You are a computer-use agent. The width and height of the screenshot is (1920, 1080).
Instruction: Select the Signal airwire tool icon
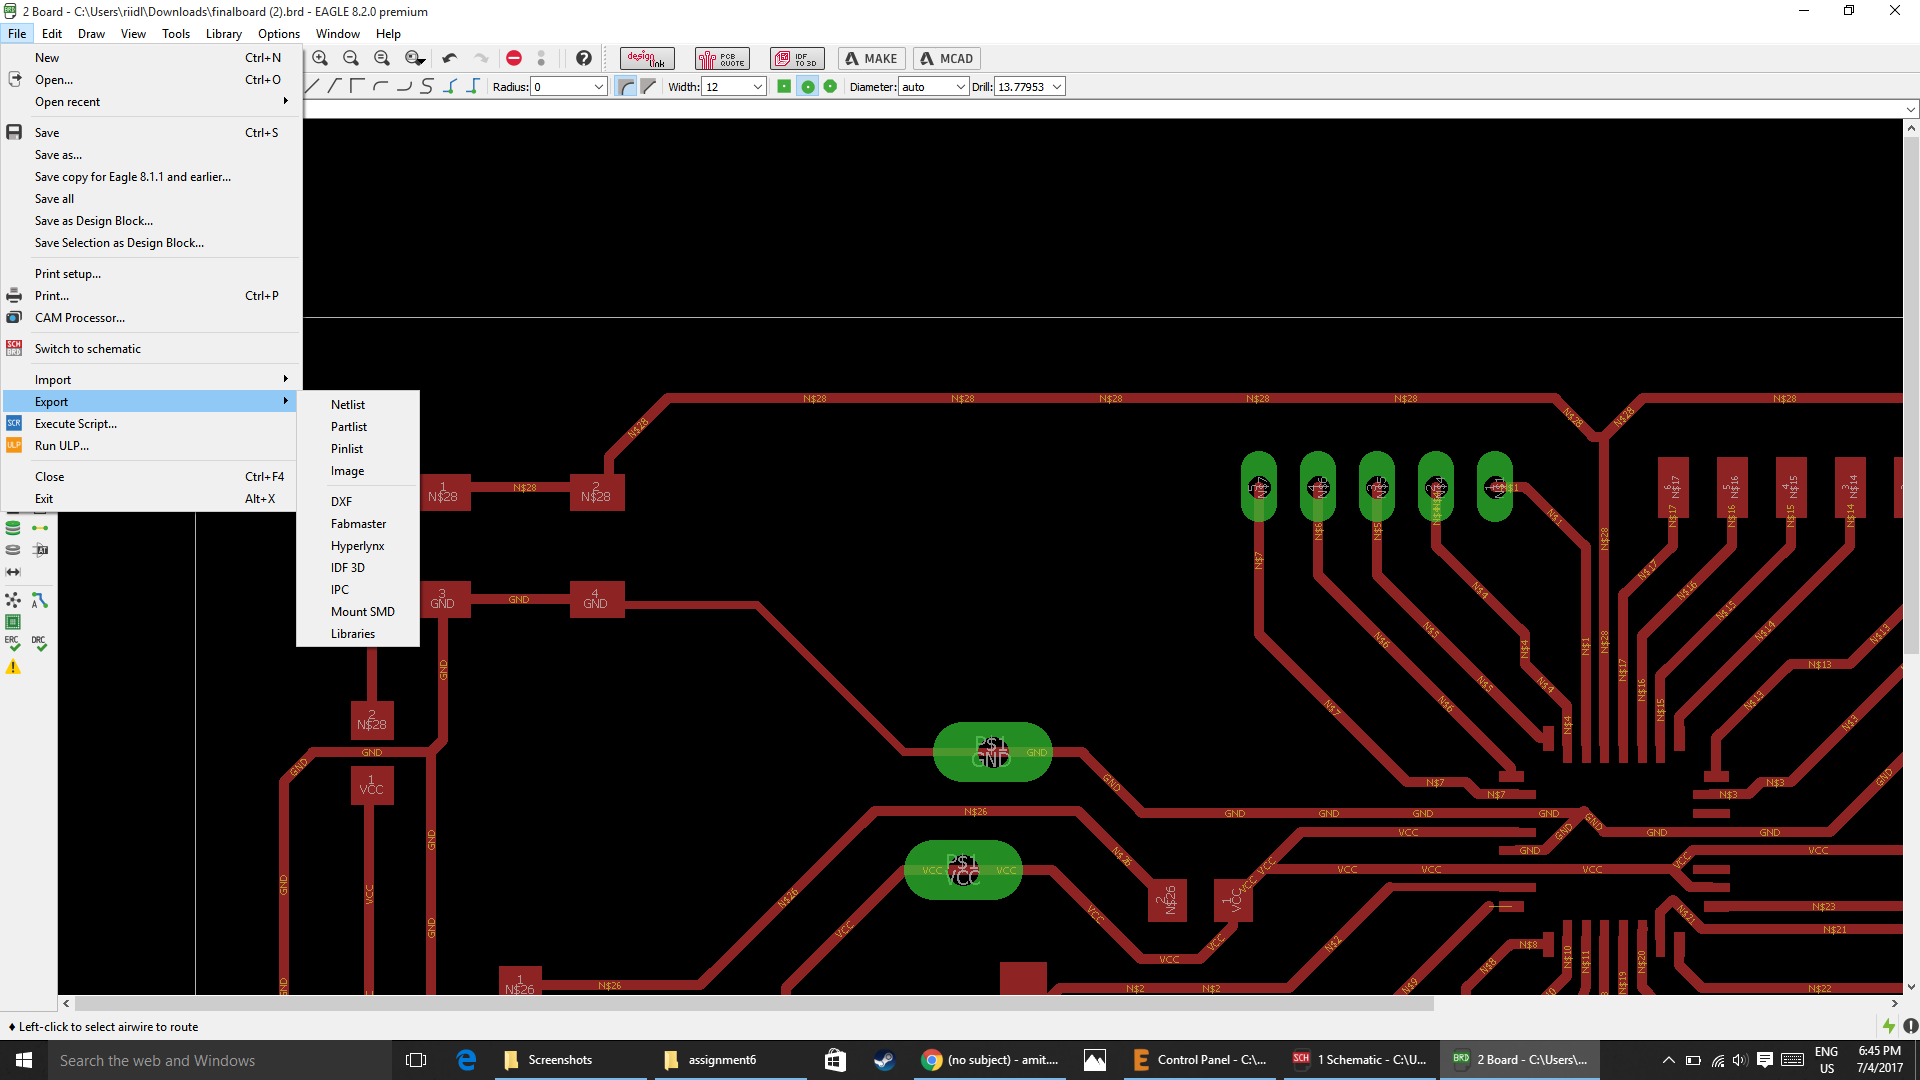(x=39, y=527)
